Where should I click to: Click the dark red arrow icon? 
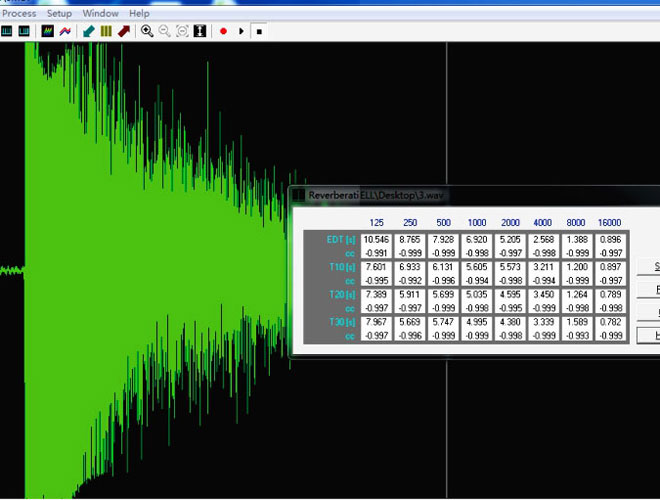point(123,31)
